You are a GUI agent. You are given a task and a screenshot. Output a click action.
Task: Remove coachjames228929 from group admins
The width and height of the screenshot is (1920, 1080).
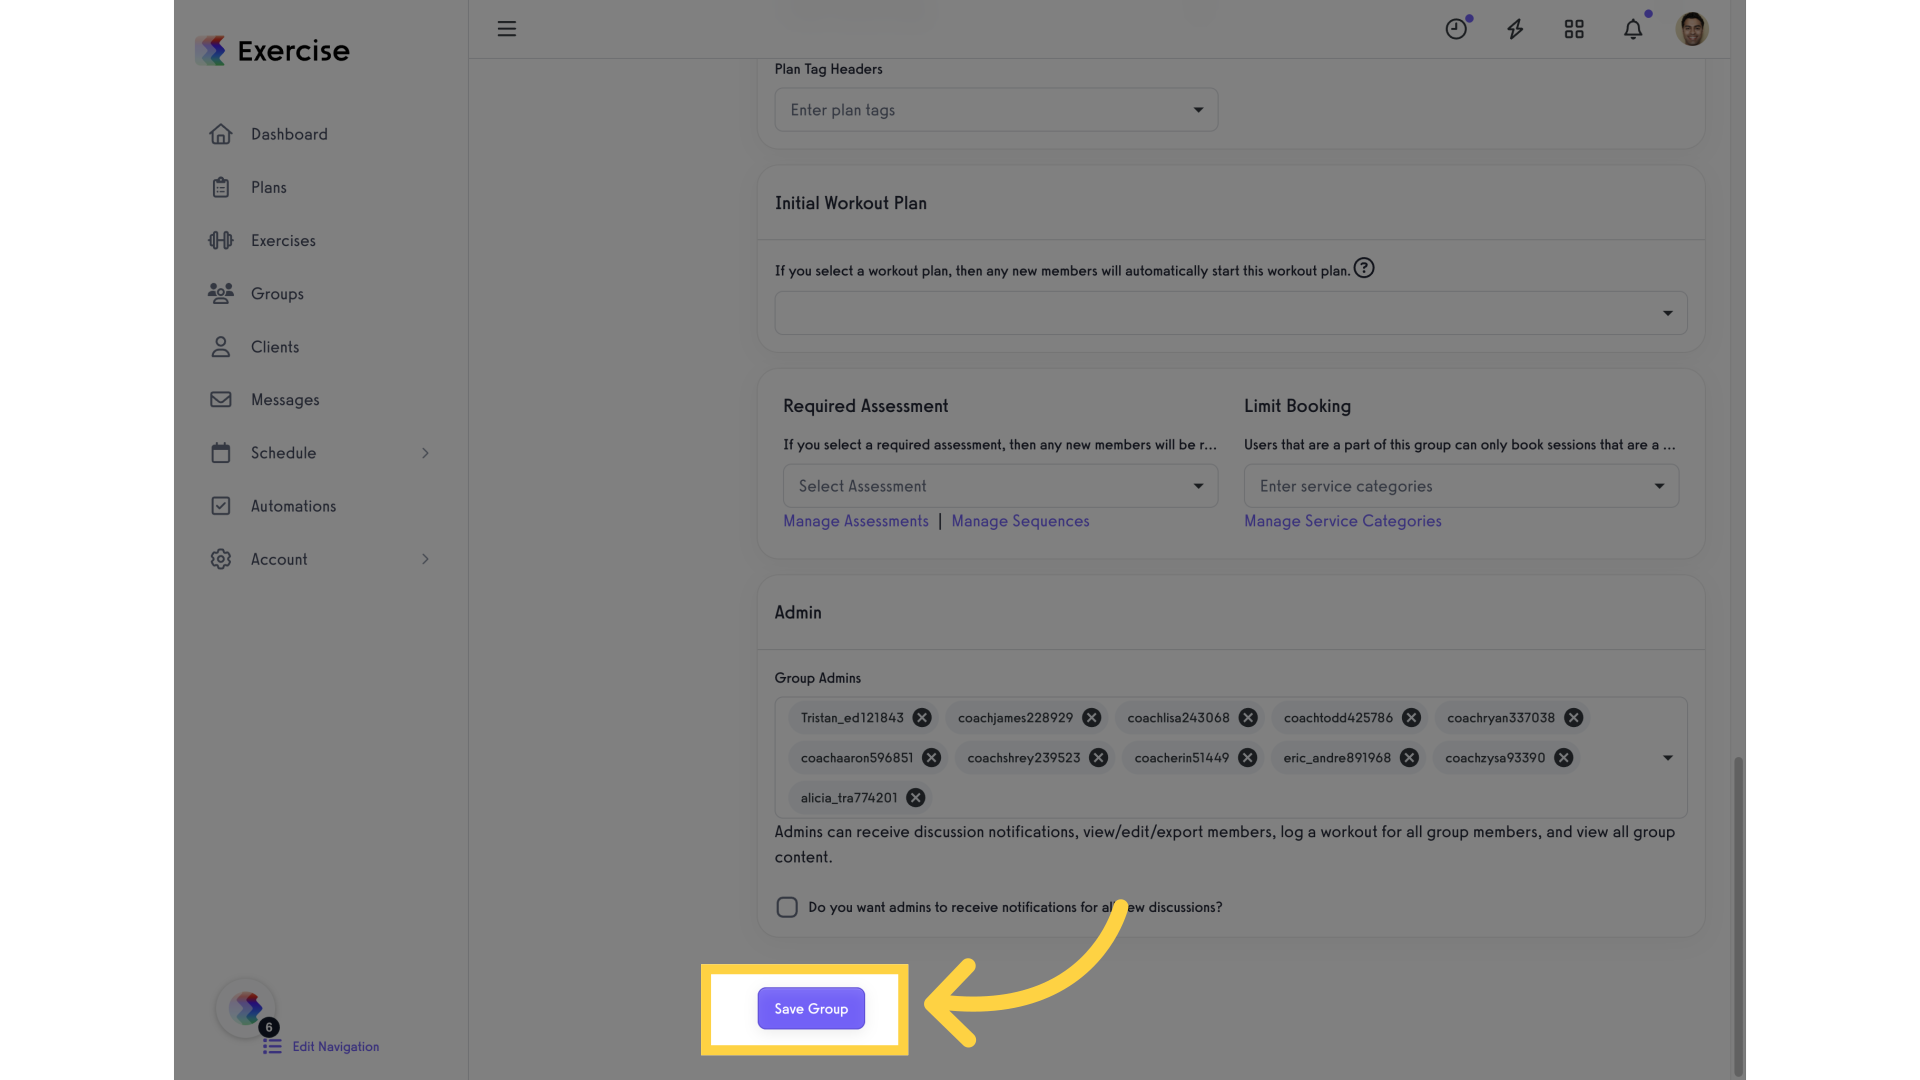click(1091, 718)
